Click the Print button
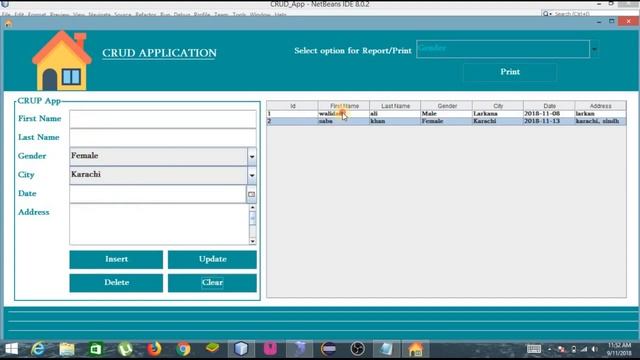Viewport: 640px width, 360px height. click(510, 72)
